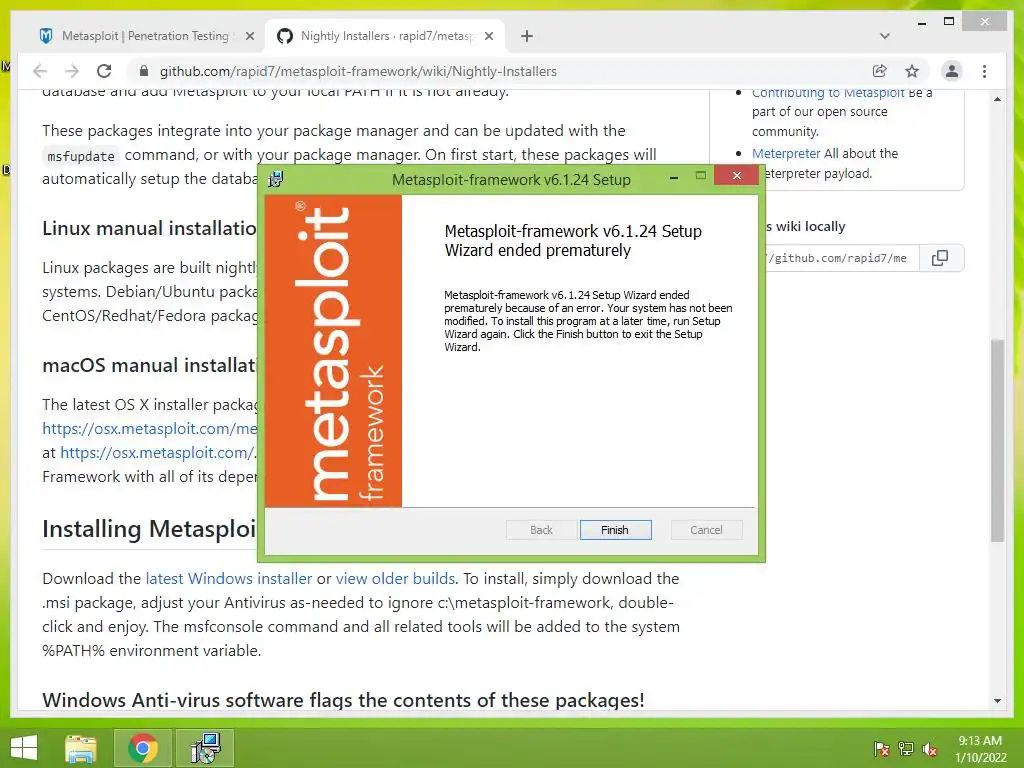Close the Metasploit-framework Setup dialog

coord(737,175)
